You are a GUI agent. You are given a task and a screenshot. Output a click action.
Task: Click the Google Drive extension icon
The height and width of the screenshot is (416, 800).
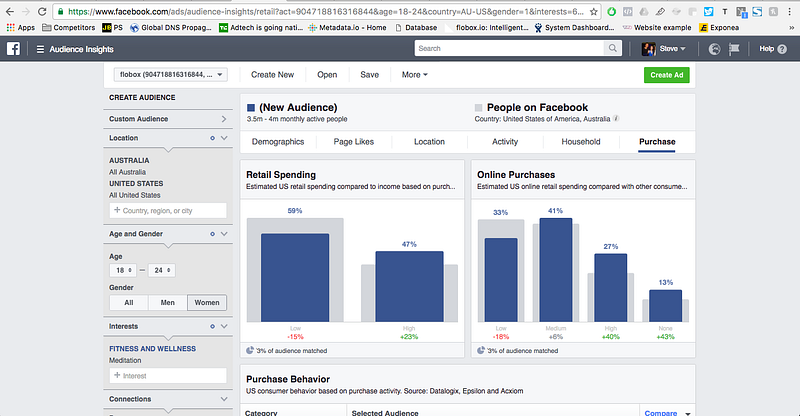[x=644, y=11]
